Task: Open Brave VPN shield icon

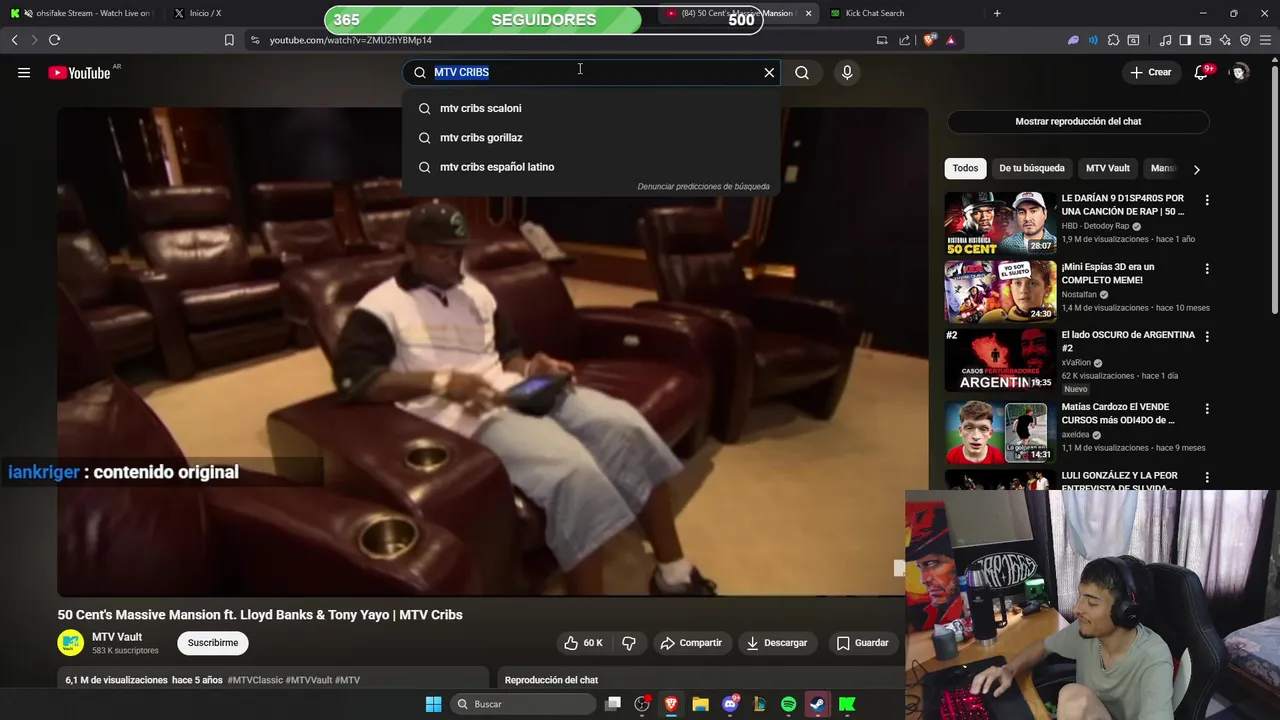Action: pyautogui.click(x=1245, y=40)
